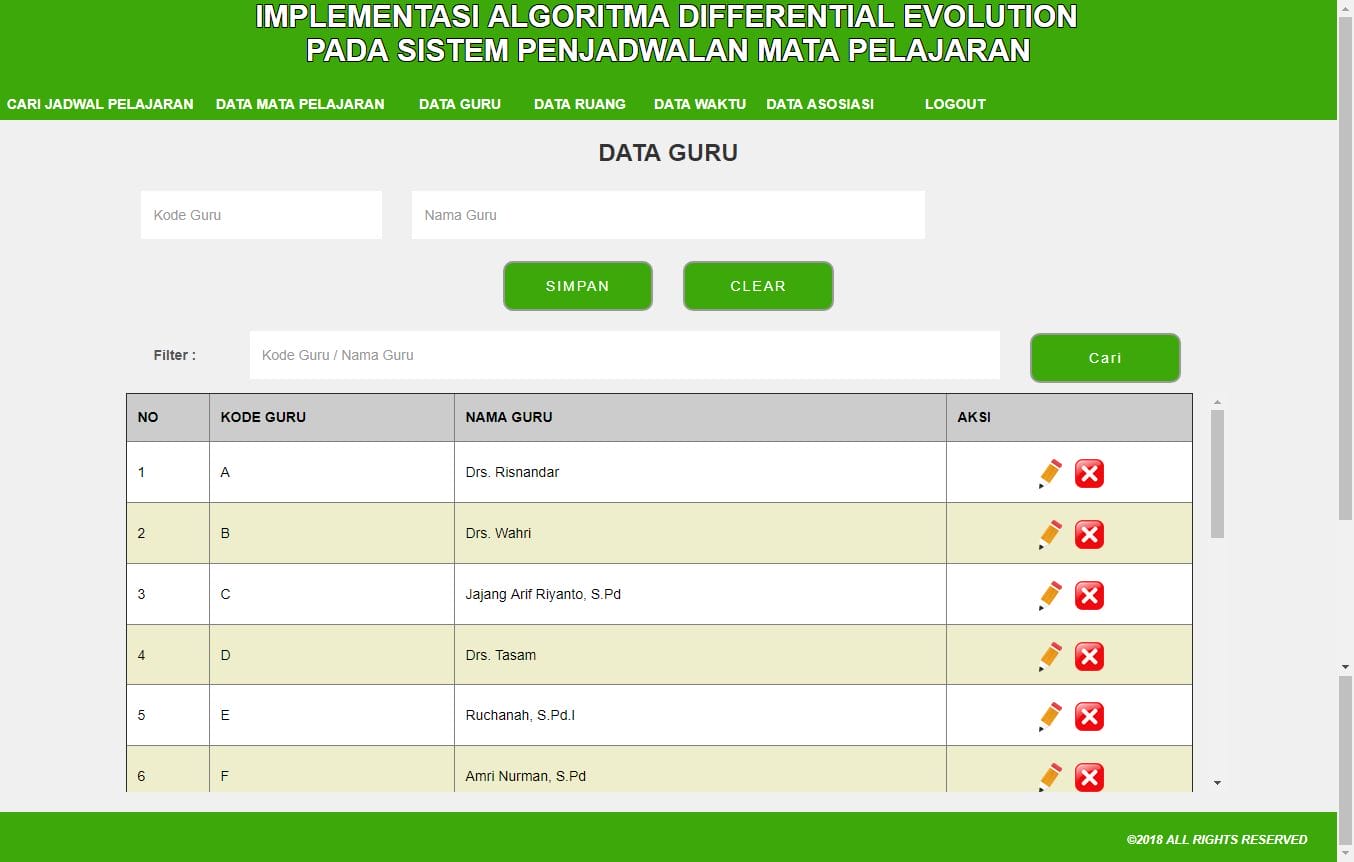Select the Logout menu item
This screenshot has width=1354, height=862.
tap(955, 104)
